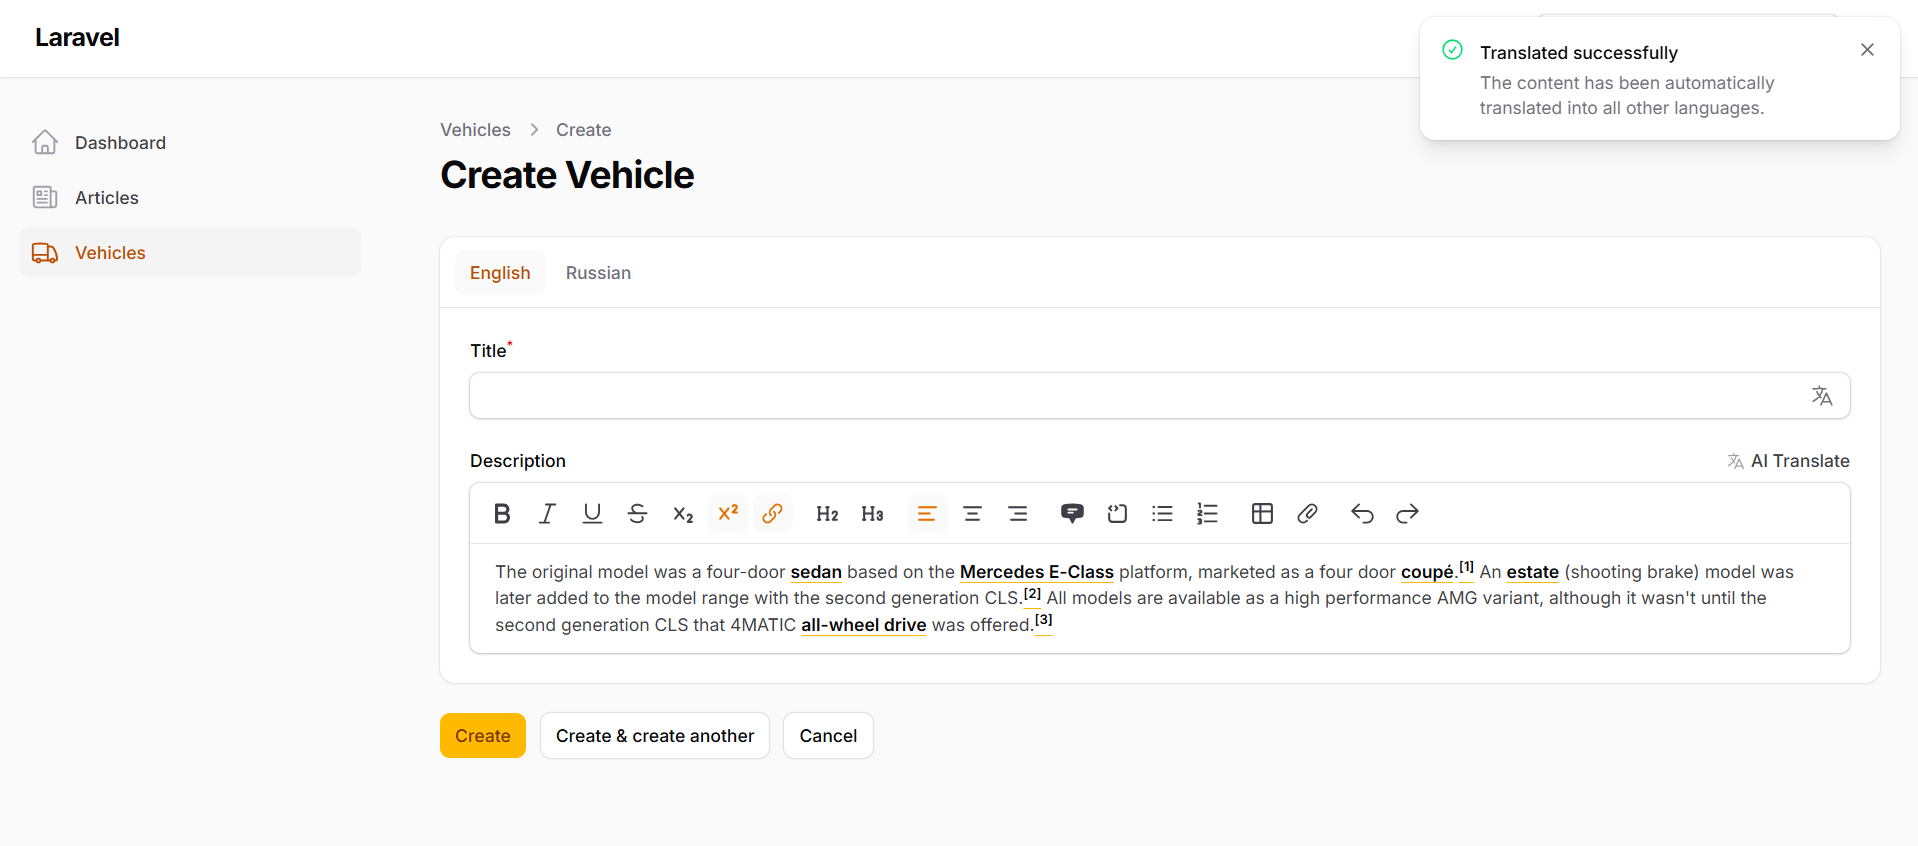Align text to the right
Viewport: 1918px width, 846px height.
pos(1018,514)
